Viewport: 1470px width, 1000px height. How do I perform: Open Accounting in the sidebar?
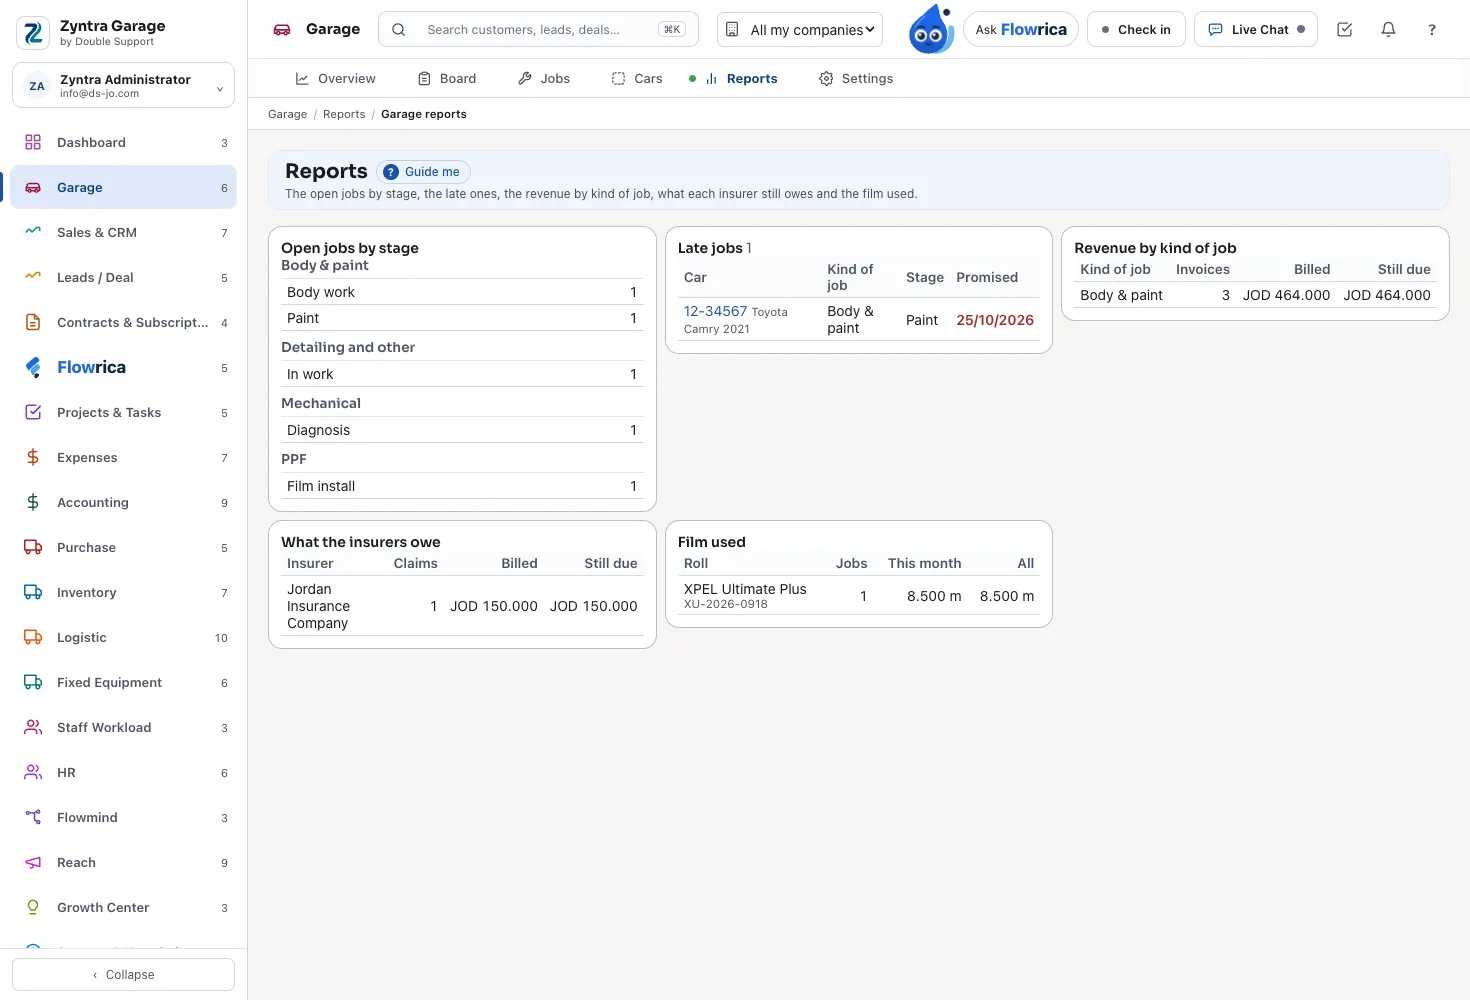pyautogui.click(x=123, y=502)
